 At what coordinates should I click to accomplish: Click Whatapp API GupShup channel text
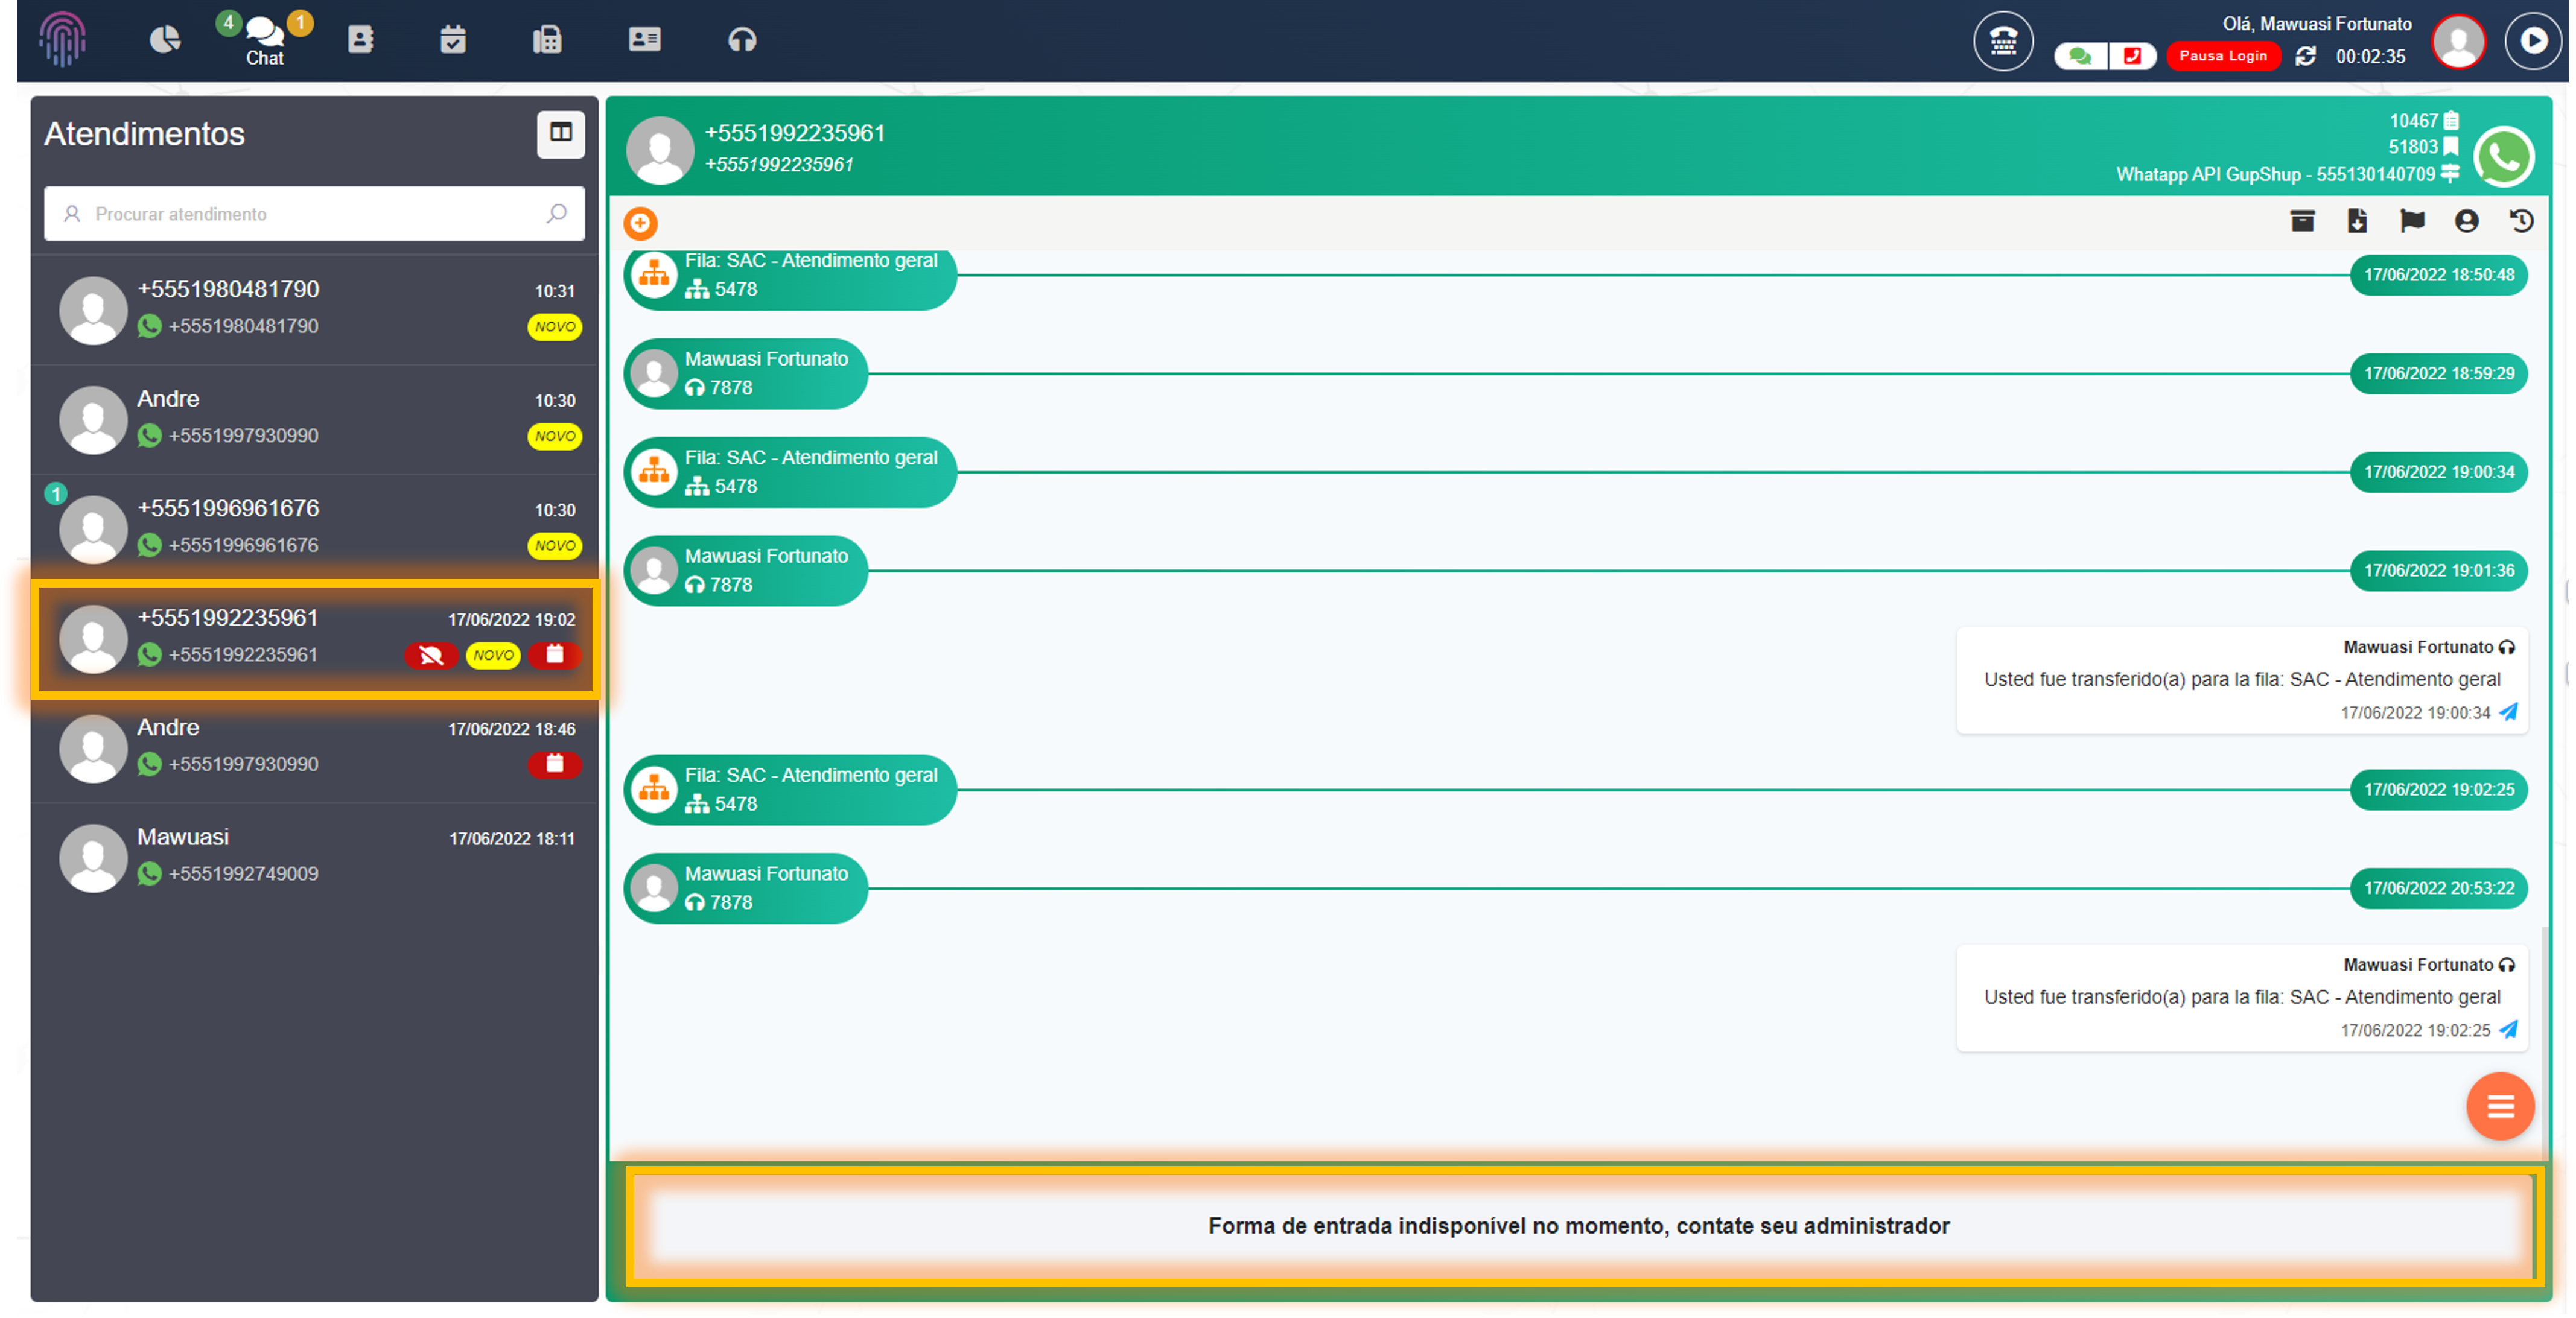click(2276, 174)
